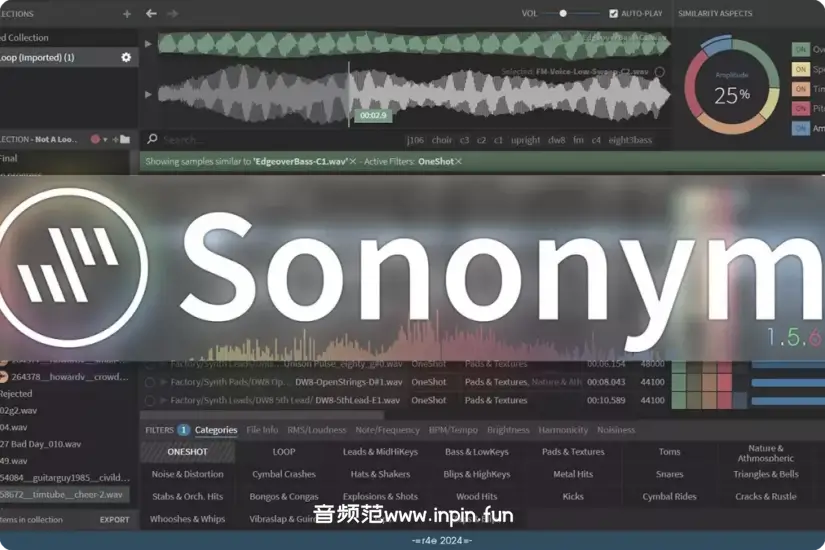Go back with the left arrow

click(x=152, y=13)
